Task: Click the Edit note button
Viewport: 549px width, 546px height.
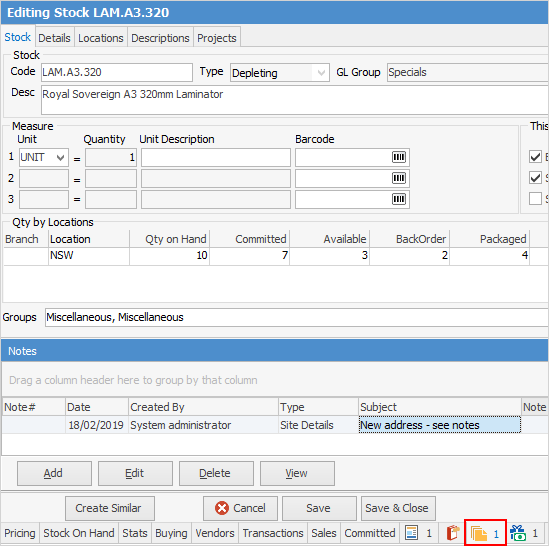Action: (x=135, y=474)
